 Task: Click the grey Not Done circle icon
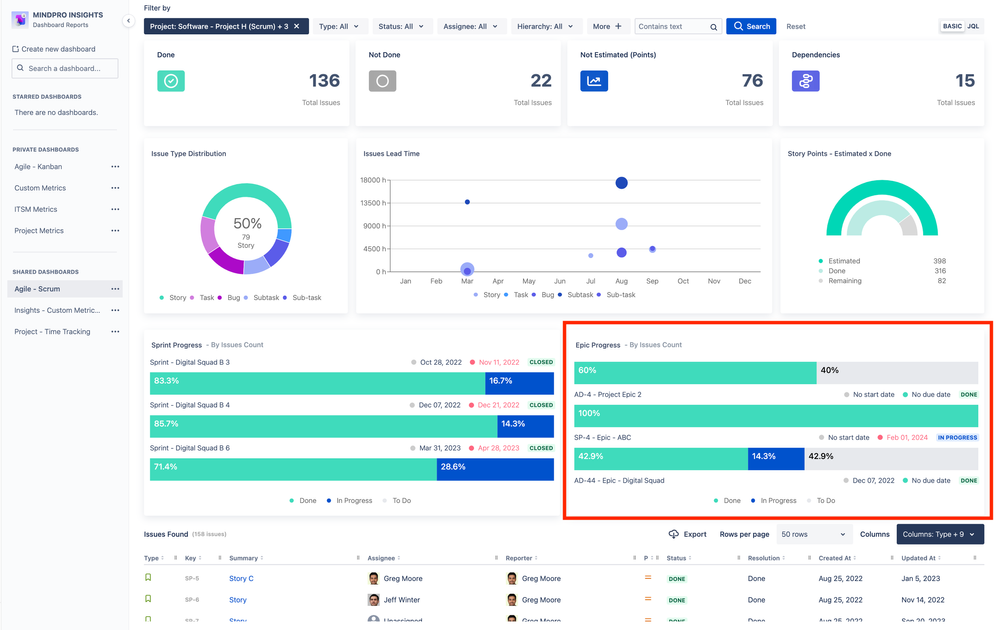point(382,81)
